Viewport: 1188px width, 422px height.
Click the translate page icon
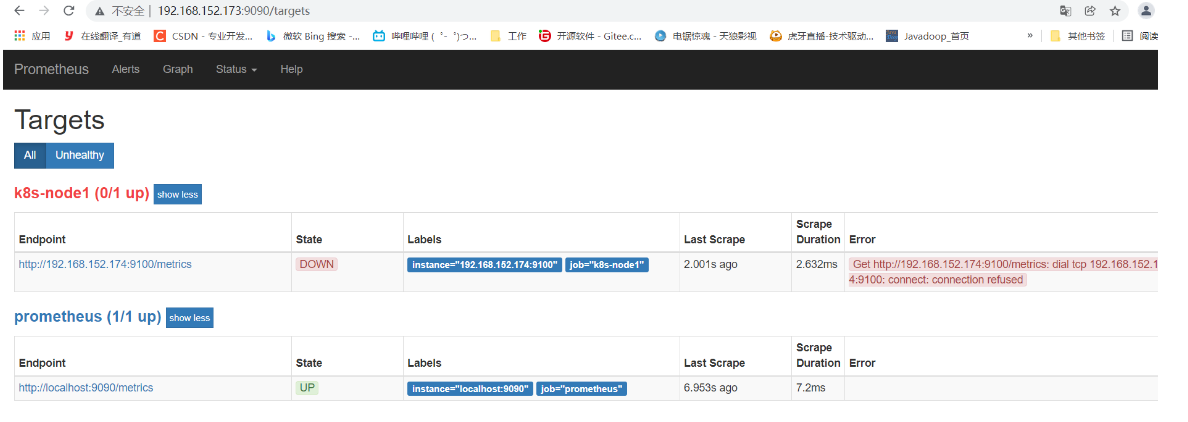pos(1065,11)
